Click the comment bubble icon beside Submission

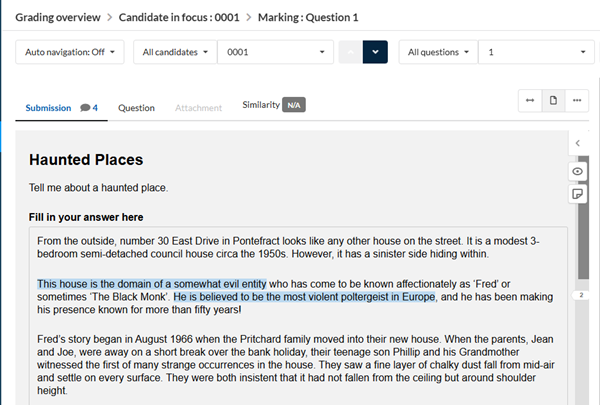click(86, 108)
